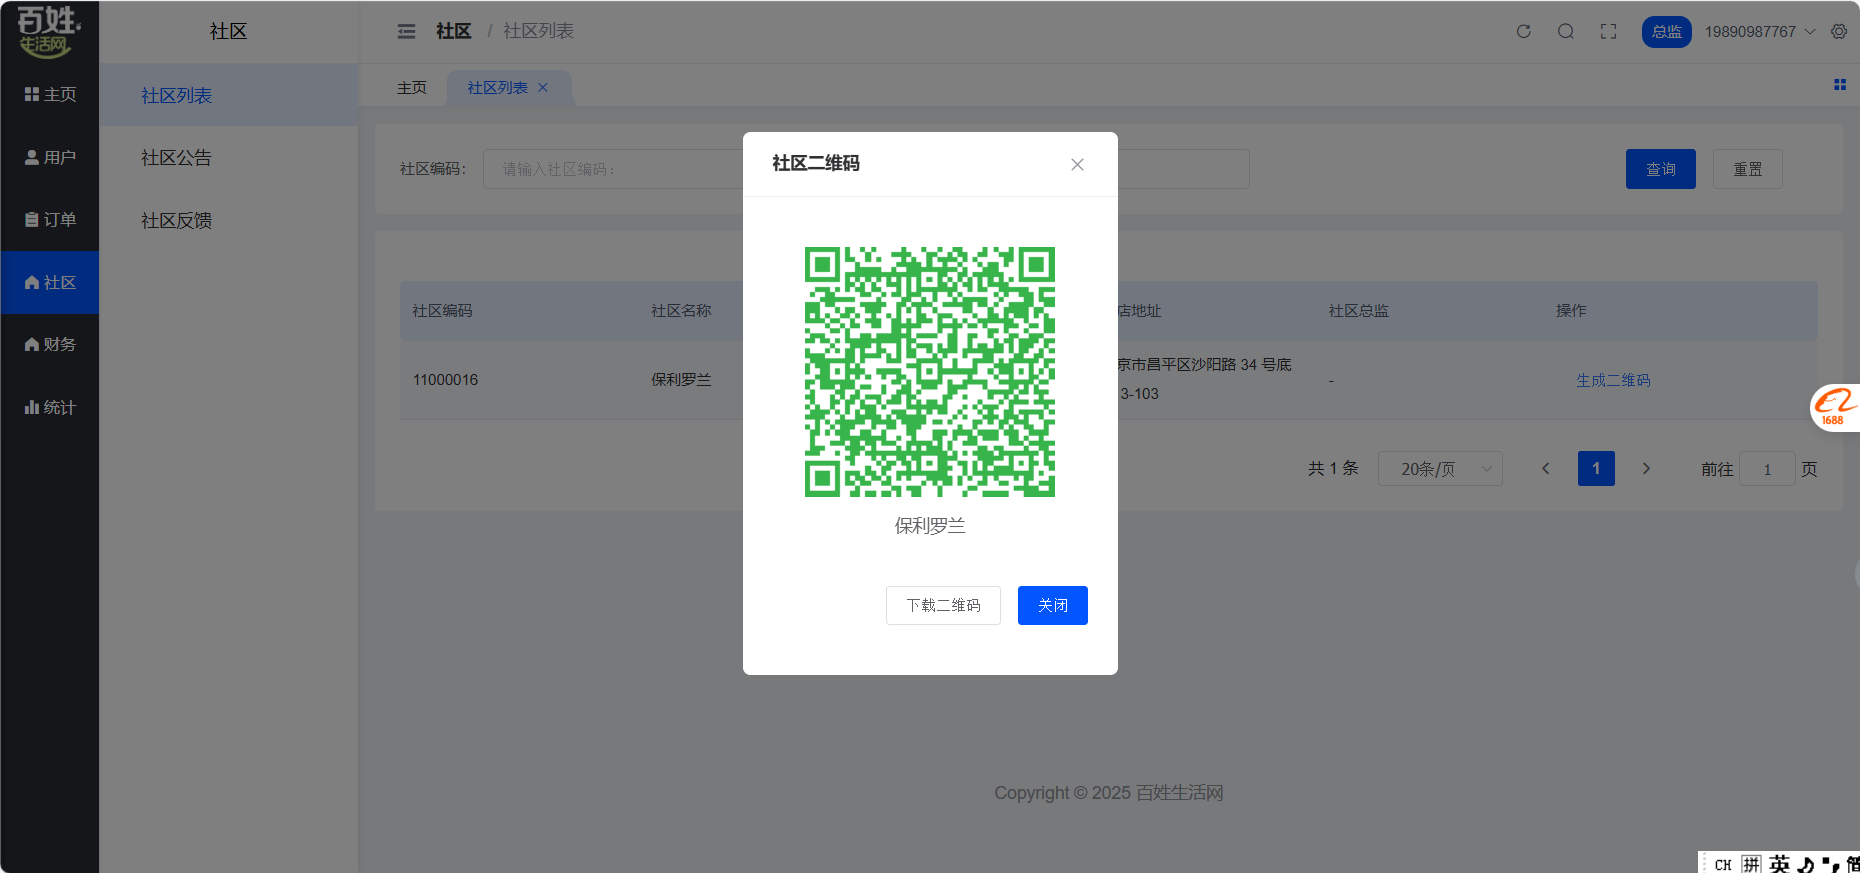Image resolution: width=1860 pixels, height=873 pixels.
Task: Click the refresh icon in header
Action: (x=1524, y=32)
